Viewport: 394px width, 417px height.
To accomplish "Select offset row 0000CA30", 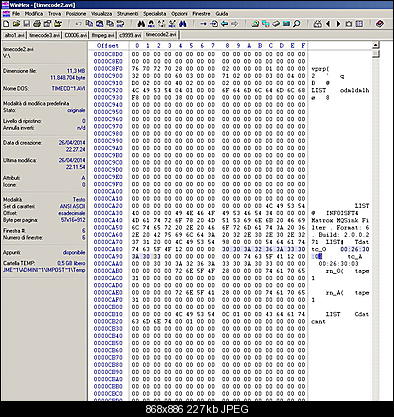I will click(x=108, y=213).
